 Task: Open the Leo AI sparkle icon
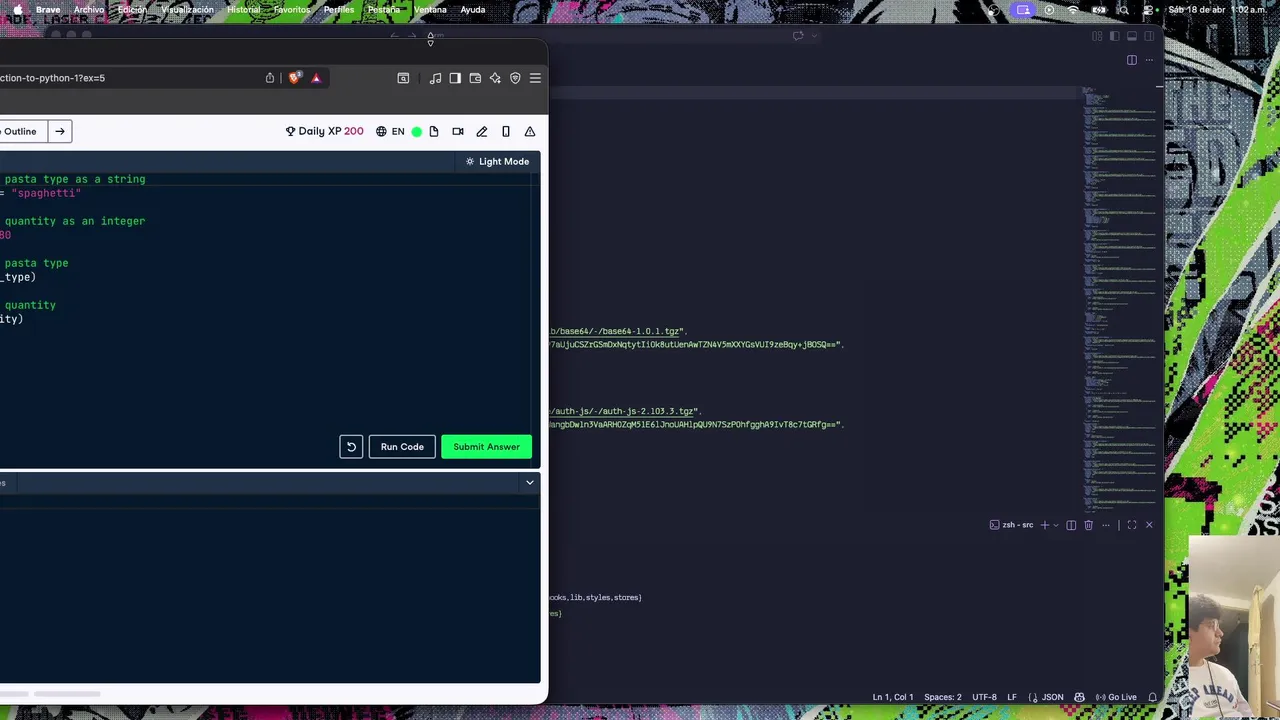pos(495,78)
